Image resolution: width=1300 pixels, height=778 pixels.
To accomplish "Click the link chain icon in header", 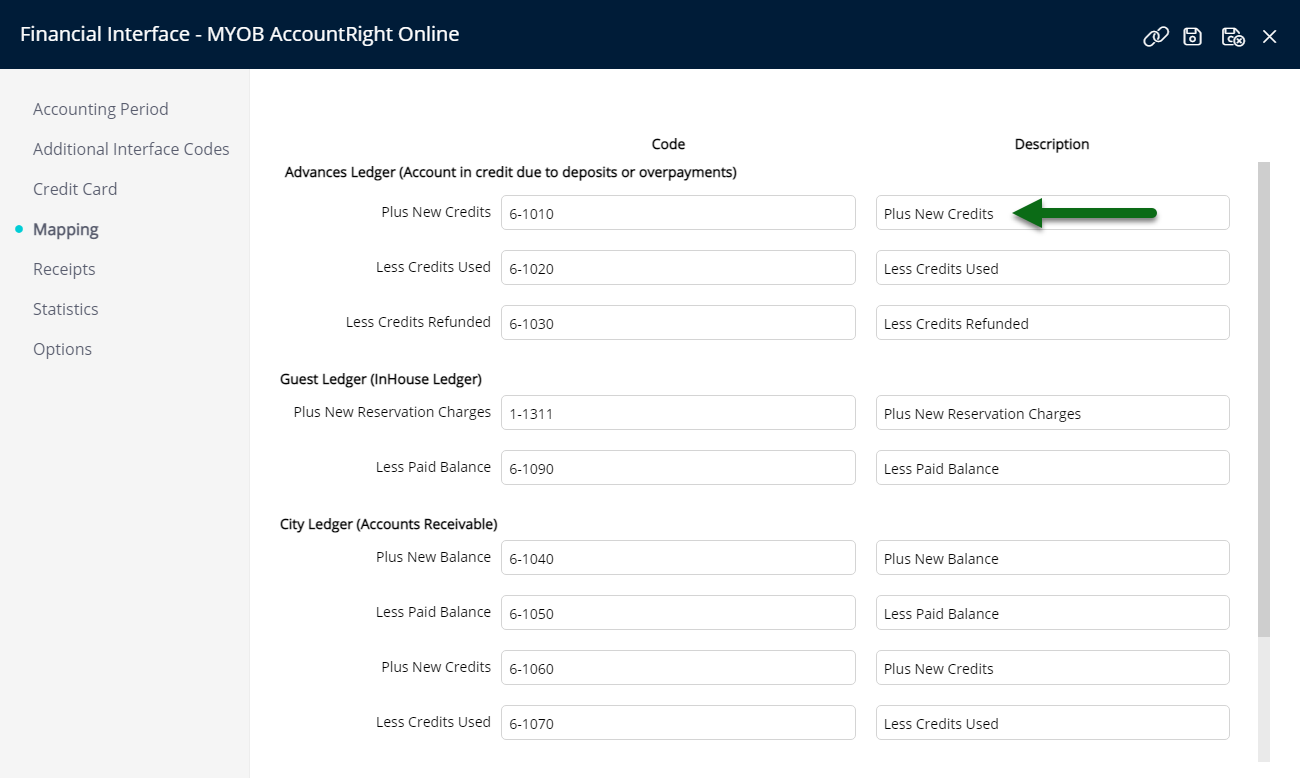I will pyautogui.click(x=1156, y=36).
